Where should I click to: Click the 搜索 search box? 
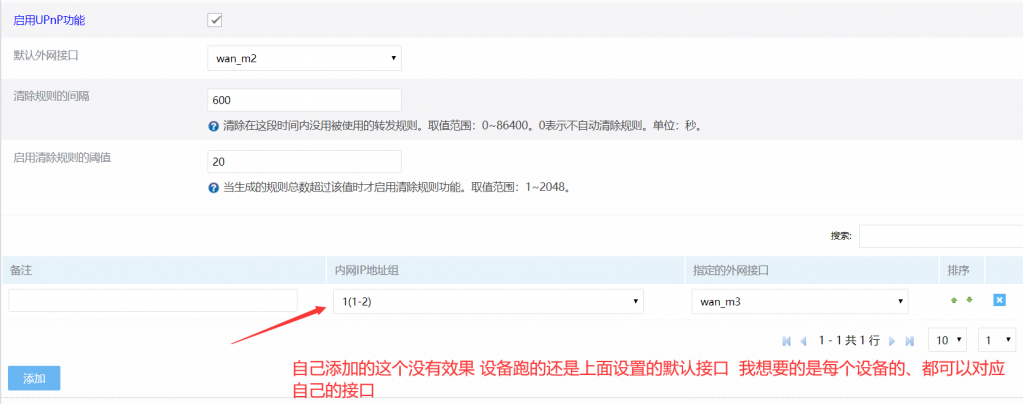940,236
